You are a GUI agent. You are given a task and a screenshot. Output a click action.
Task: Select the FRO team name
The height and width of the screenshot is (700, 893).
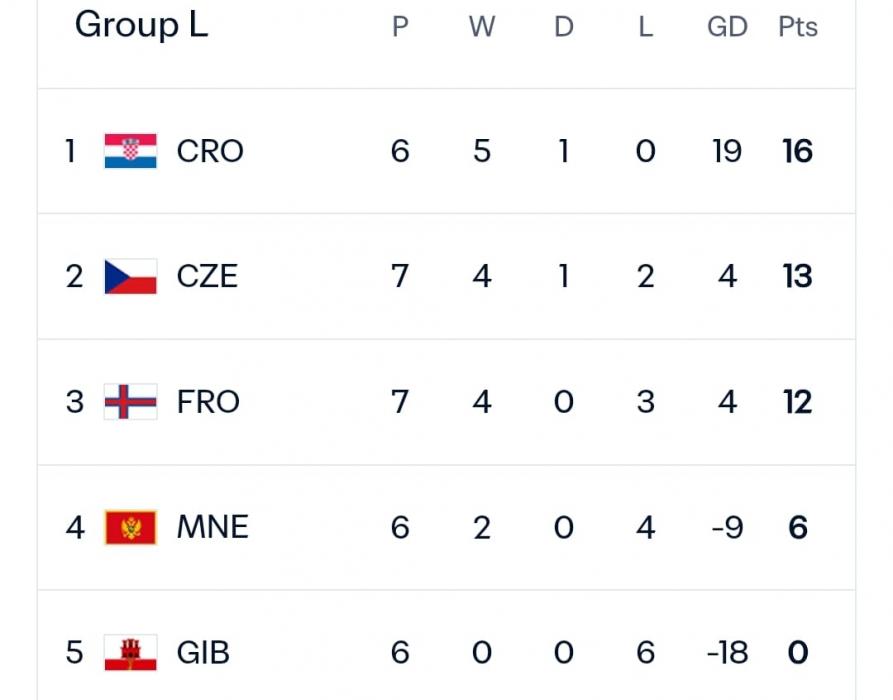coord(208,402)
